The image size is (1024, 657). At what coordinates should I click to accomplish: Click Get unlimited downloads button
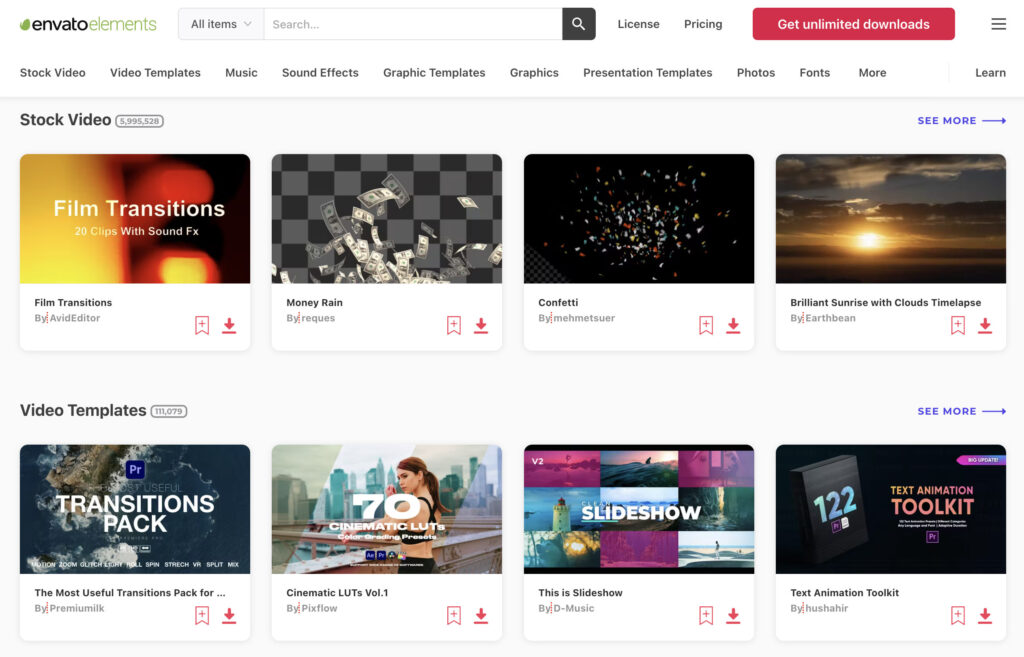[x=854, y=24]
